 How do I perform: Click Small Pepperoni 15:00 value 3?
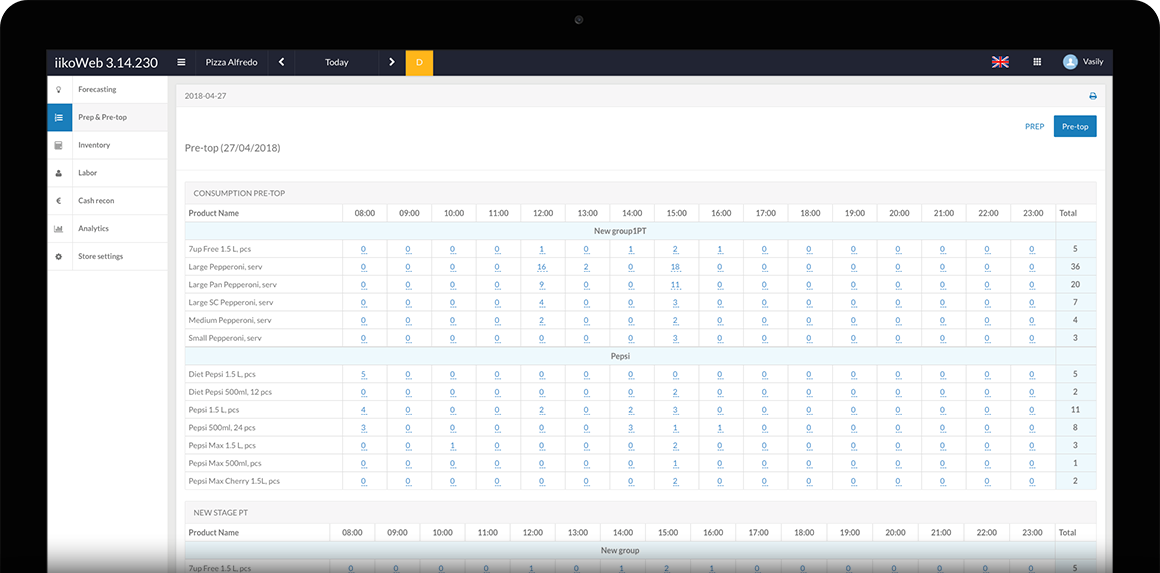tap(675, 339)
